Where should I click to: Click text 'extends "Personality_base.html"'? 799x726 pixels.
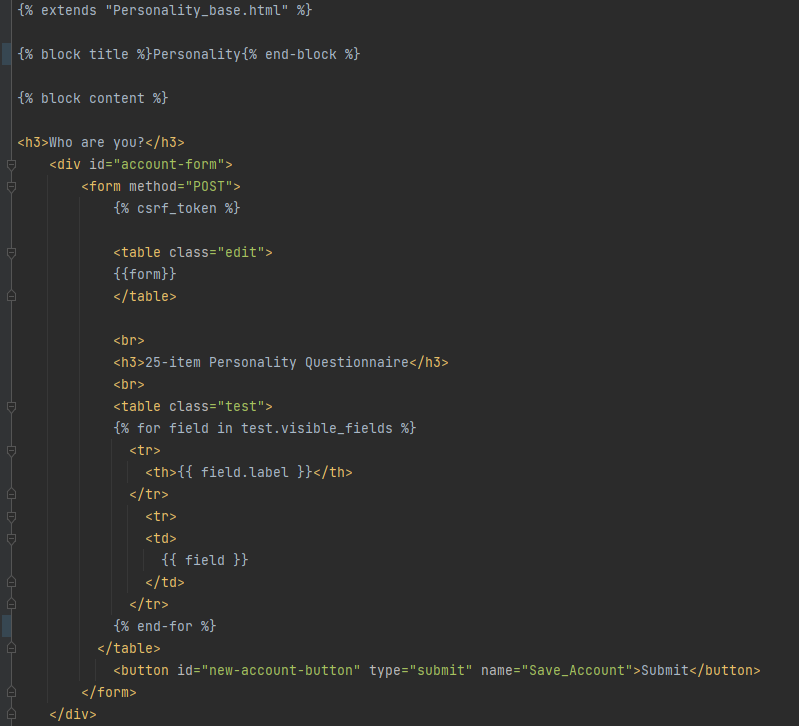pyautogui.click(x=165, y=10)
